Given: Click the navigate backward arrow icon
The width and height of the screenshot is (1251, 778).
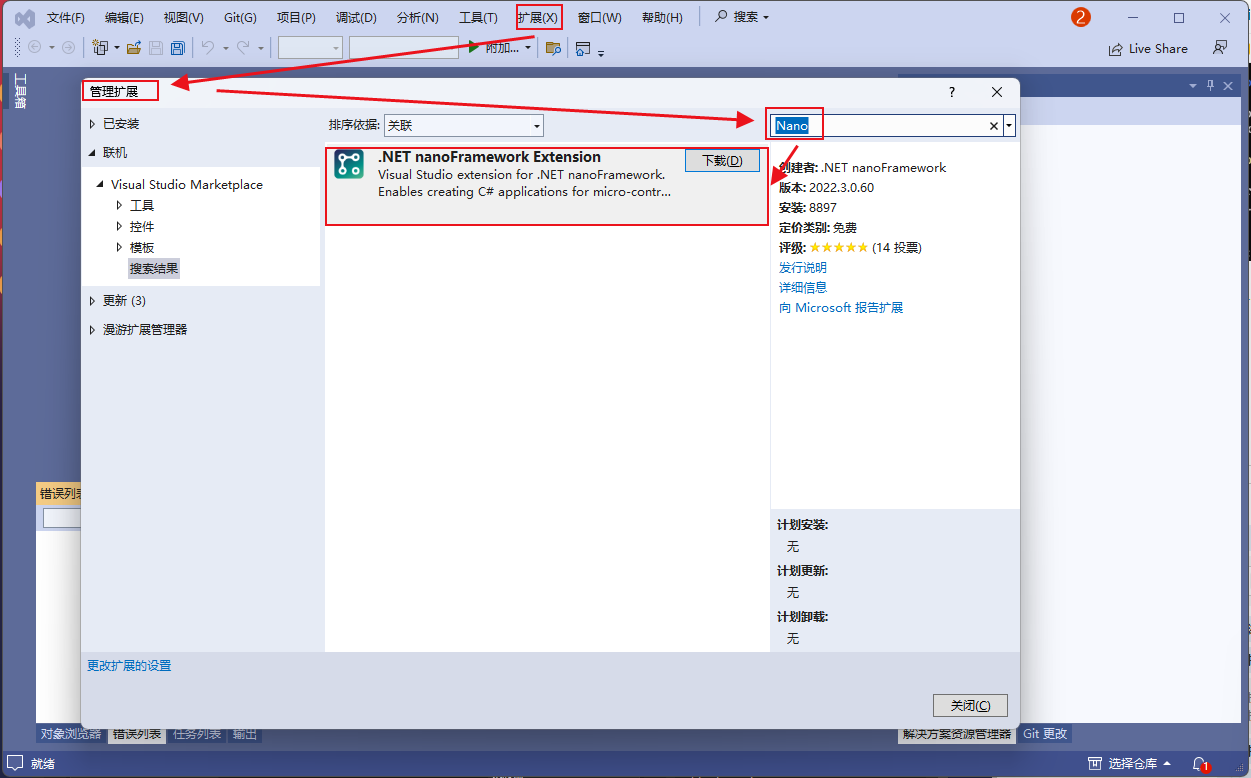Looking at the screenshot, I should click(34, 47).
